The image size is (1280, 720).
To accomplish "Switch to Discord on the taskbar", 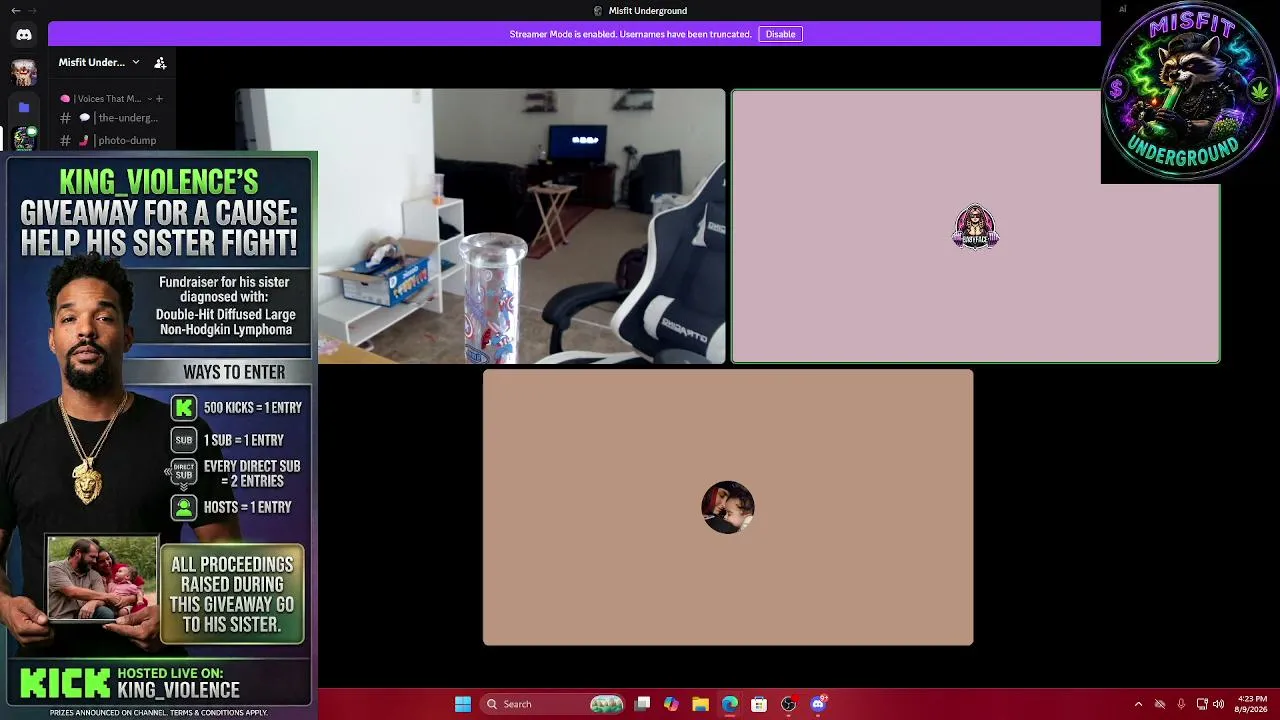I will click(x=818, y=704).
